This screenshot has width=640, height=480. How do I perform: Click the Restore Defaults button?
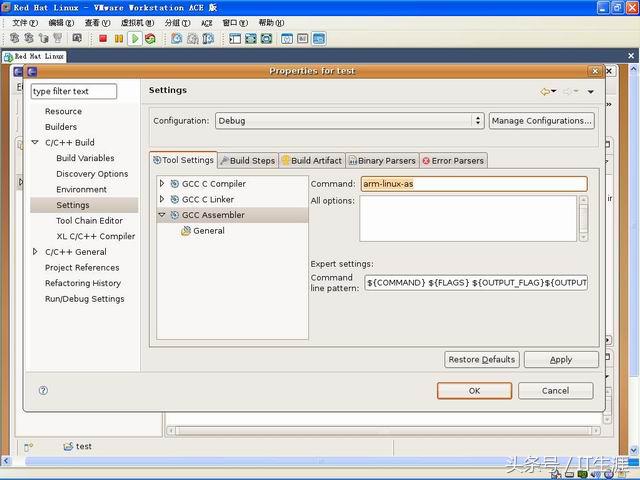click(482, 360)
